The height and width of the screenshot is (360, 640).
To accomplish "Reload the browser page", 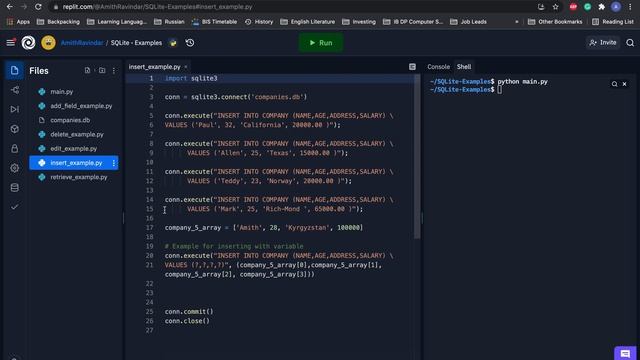I will pos(38,7).
